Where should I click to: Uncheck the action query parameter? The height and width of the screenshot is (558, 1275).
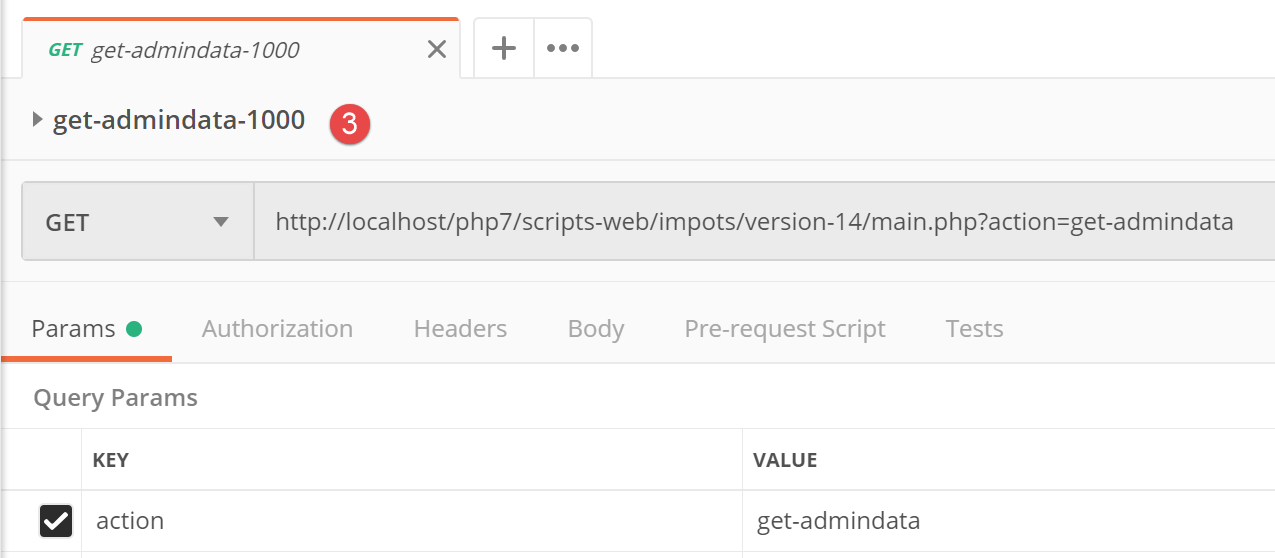pos(56,521)
